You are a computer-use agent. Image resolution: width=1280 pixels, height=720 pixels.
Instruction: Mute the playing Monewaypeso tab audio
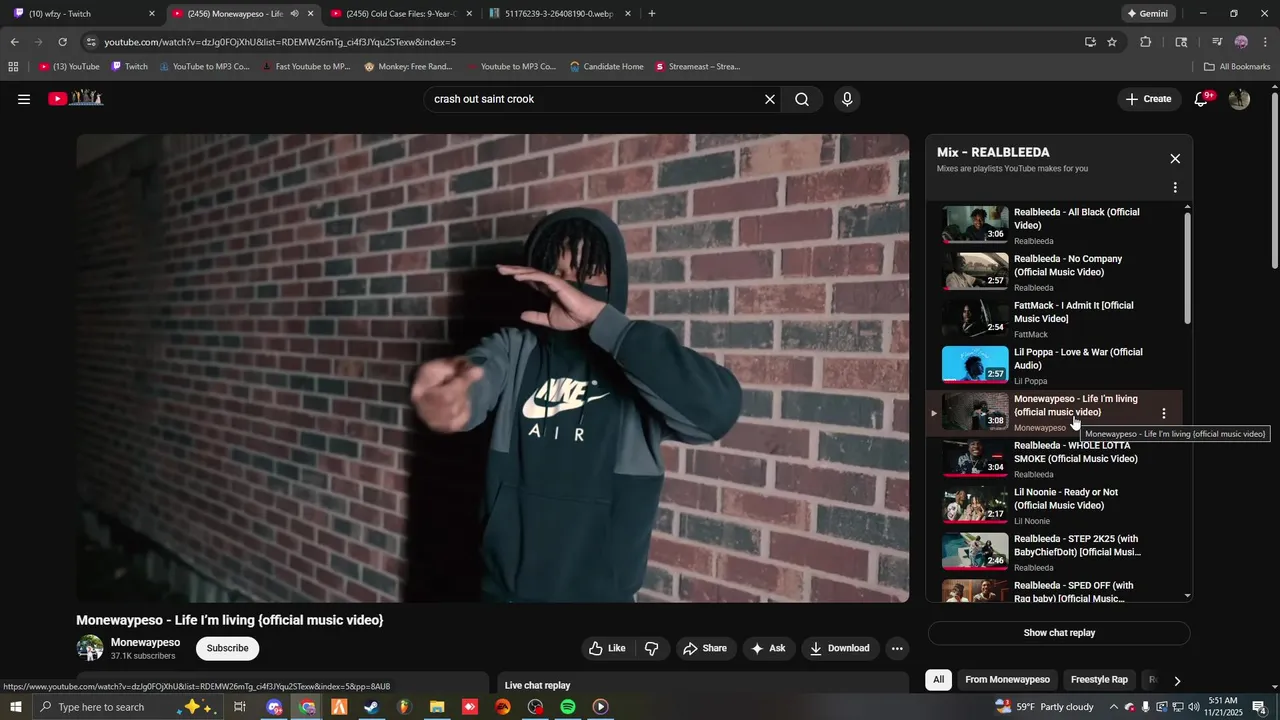(x=294, y=13)
